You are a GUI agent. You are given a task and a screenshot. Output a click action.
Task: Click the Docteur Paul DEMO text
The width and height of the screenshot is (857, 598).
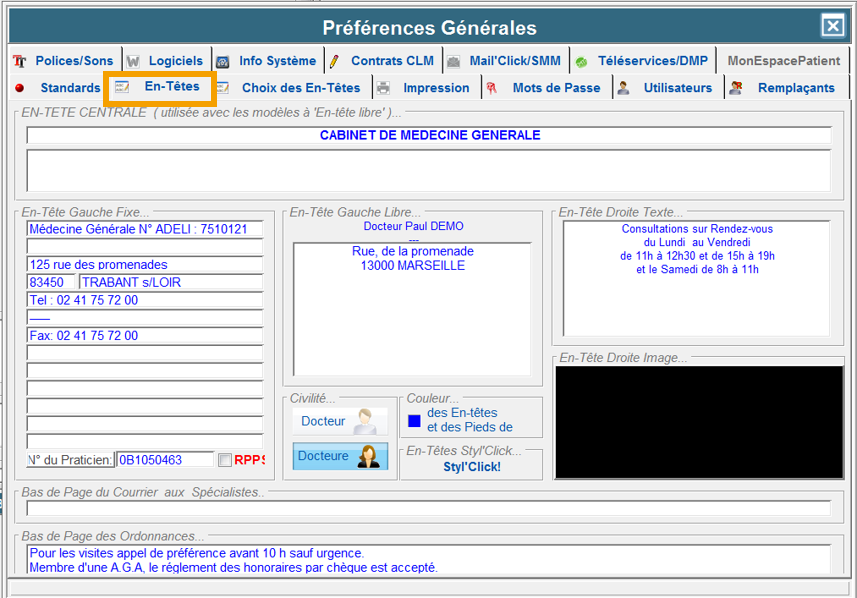point(413,226)
